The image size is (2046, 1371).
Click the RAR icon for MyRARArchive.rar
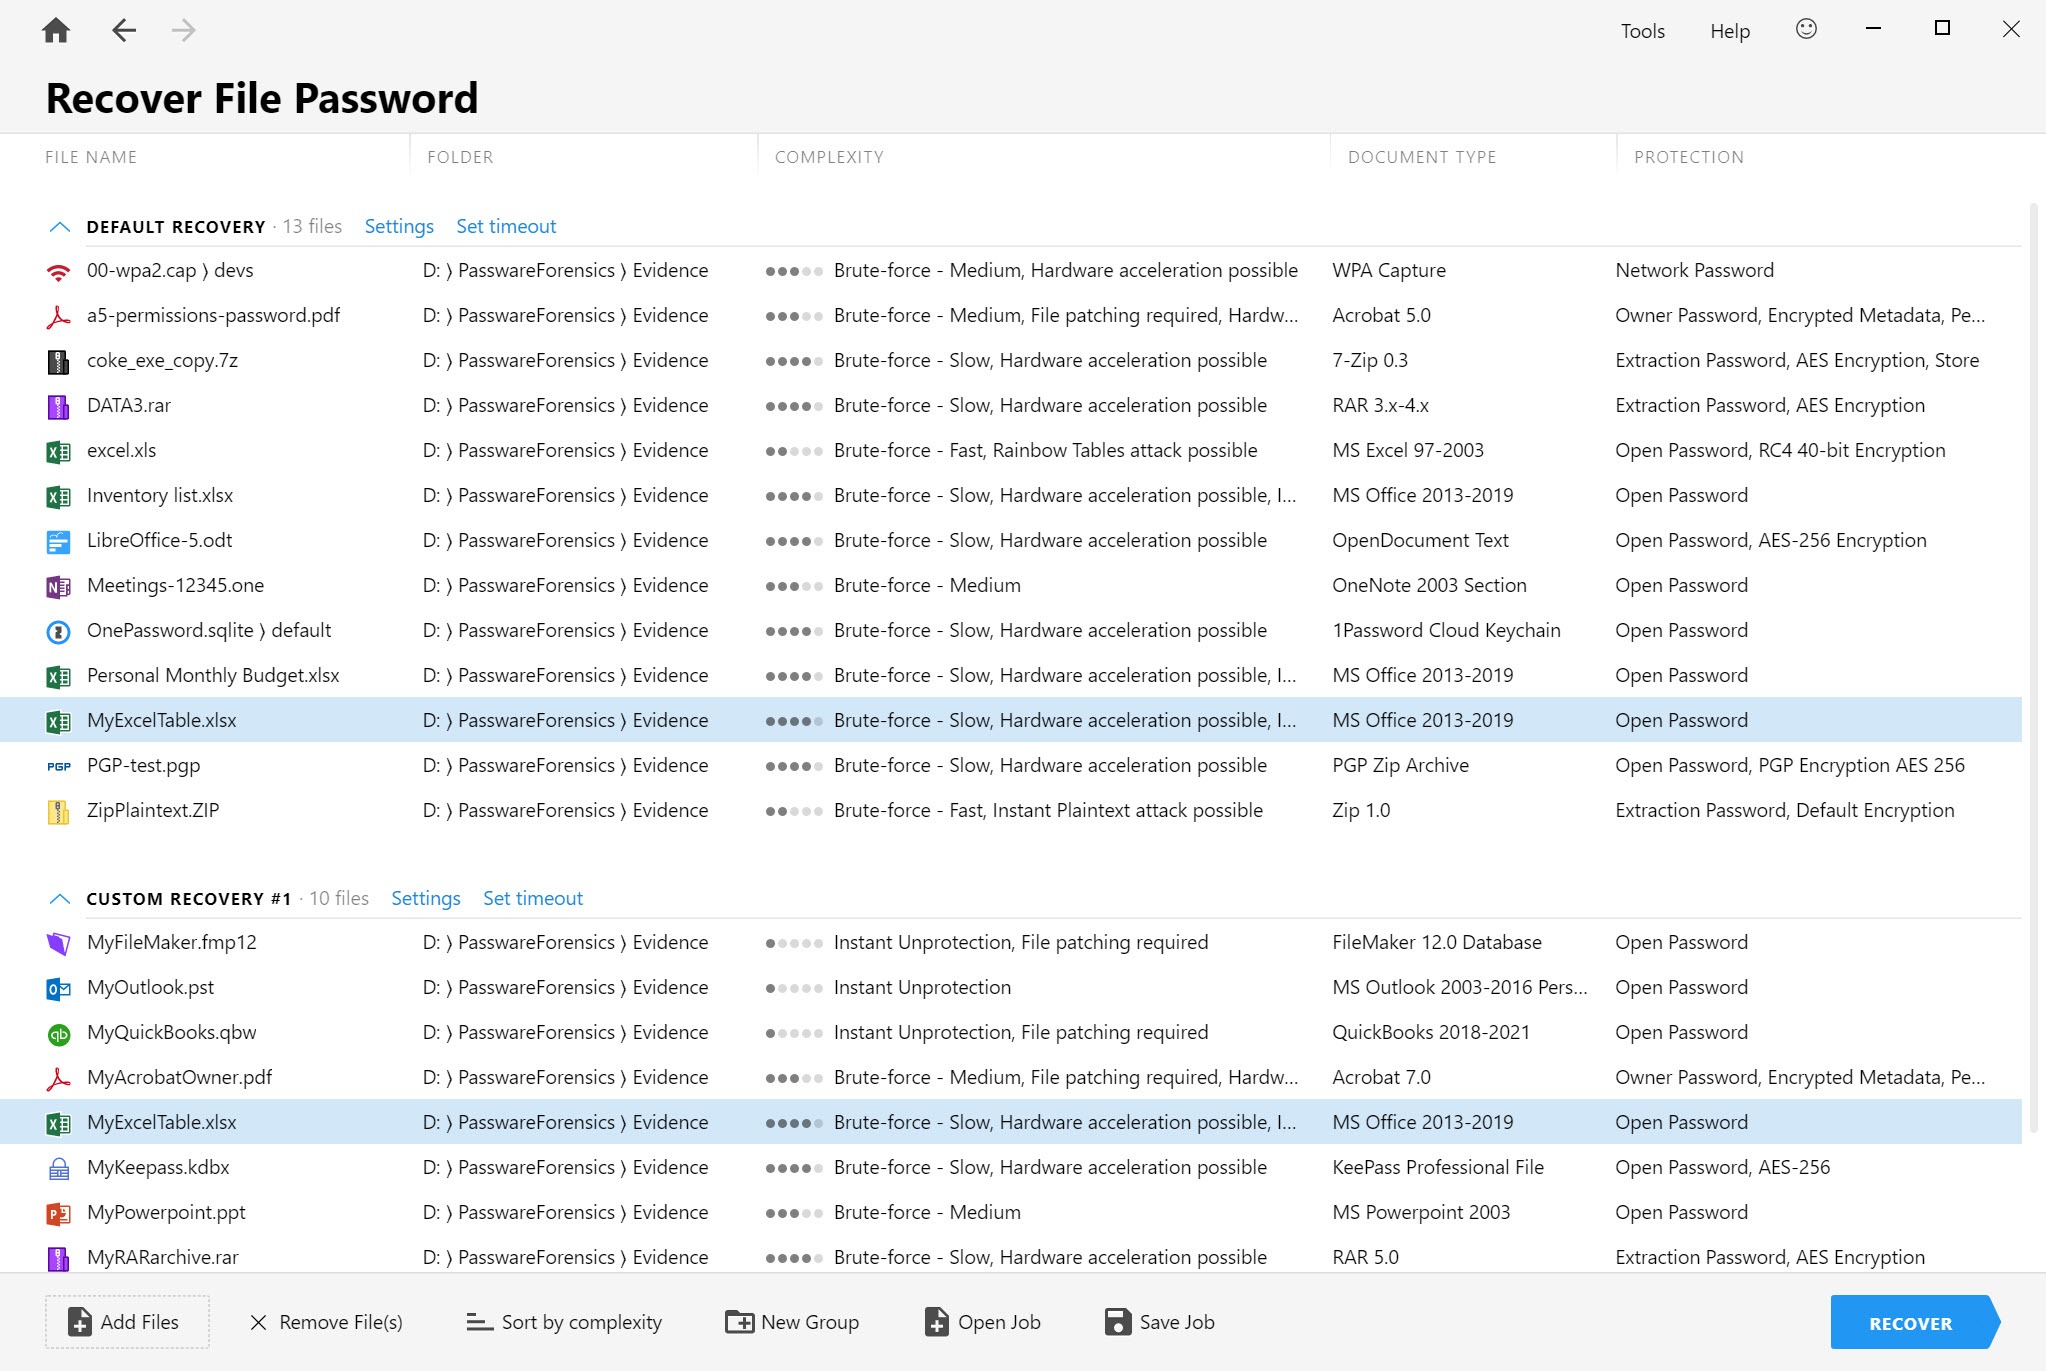point(59,1258)
